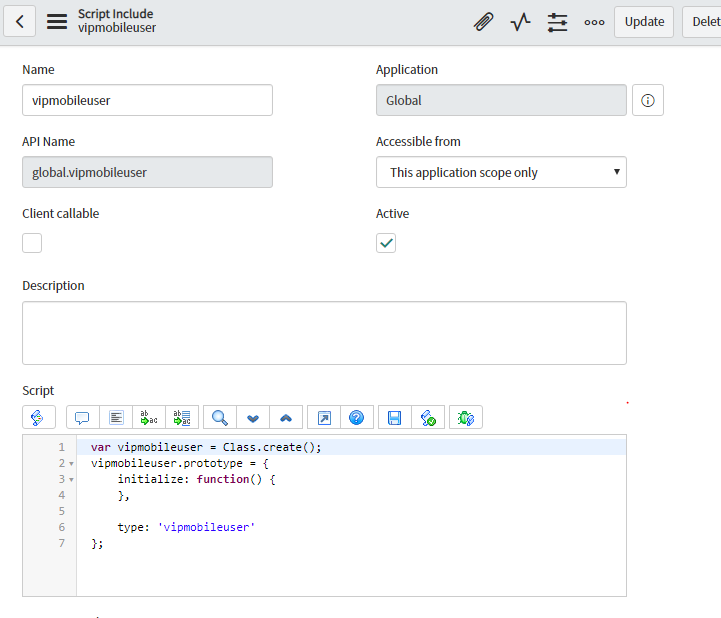Image resolution: width=721 pixels, height=618 pixels.
Task: Click the paperclip attachments icon
Action: (483, 21)
